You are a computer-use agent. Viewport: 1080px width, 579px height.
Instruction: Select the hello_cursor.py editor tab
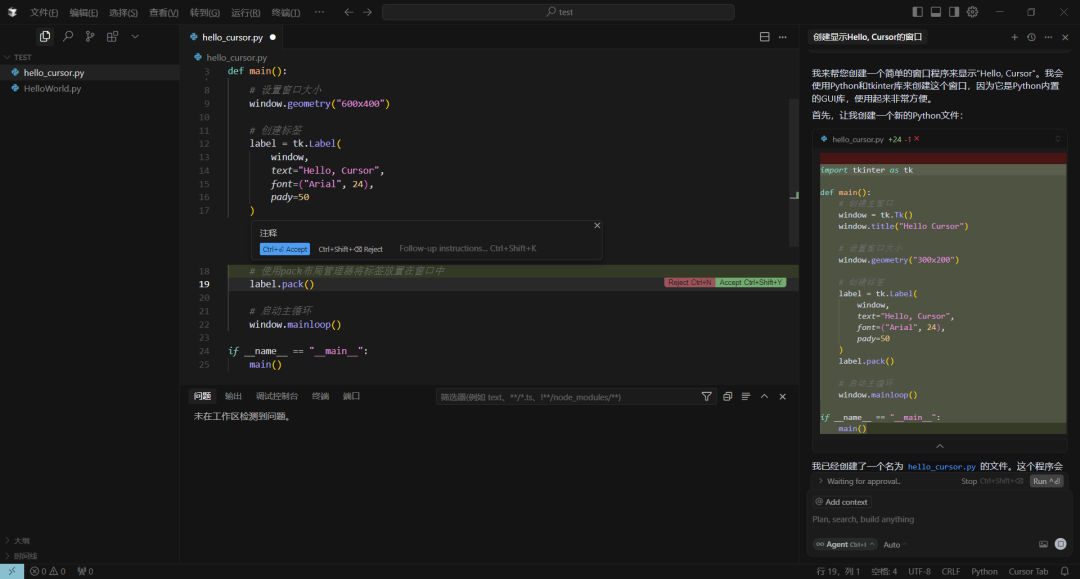[232, 37]
